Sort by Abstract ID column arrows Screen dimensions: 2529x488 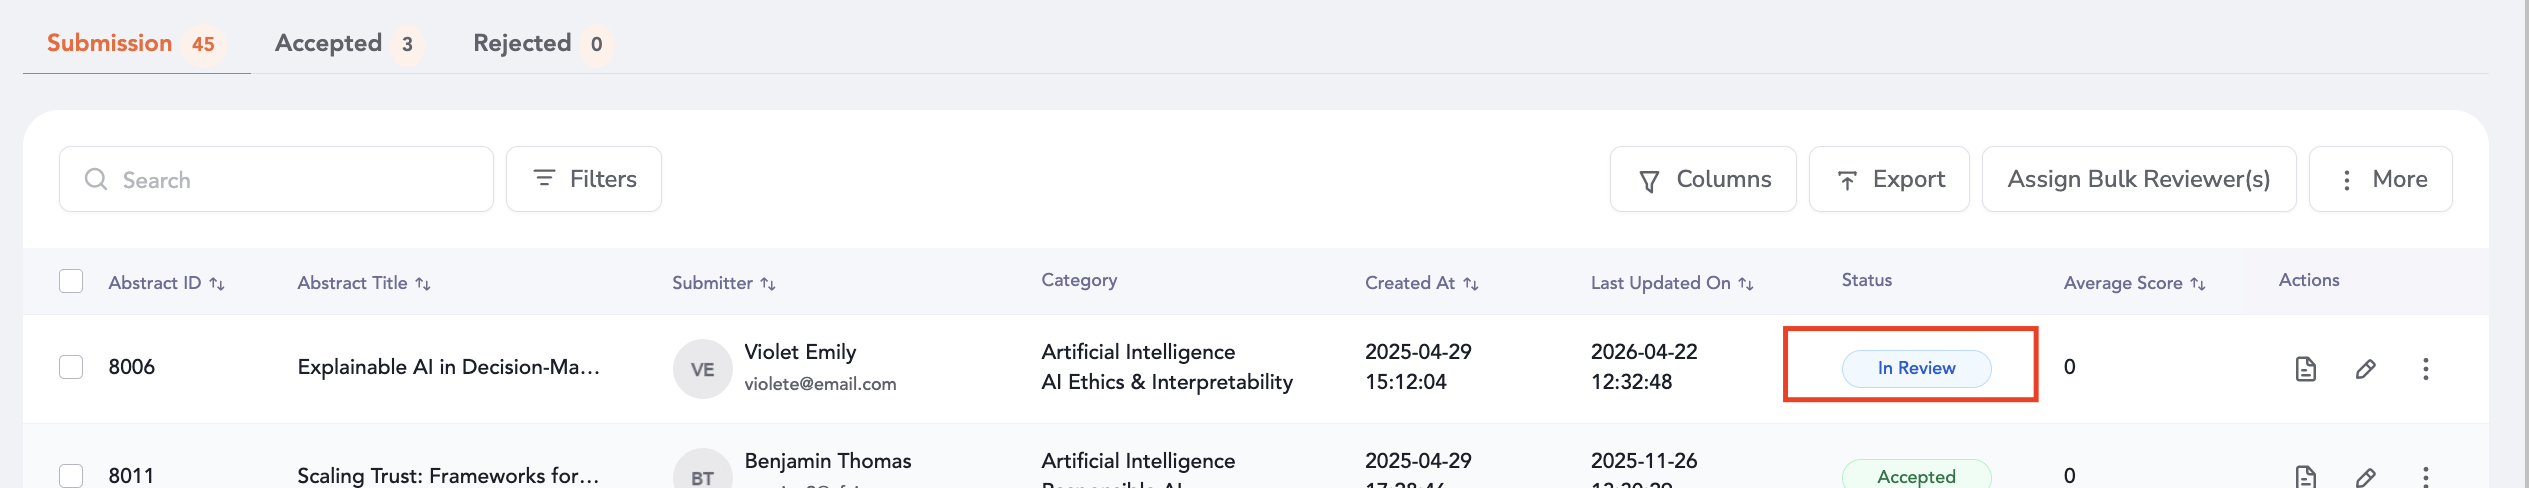click(x=217, y=284)
